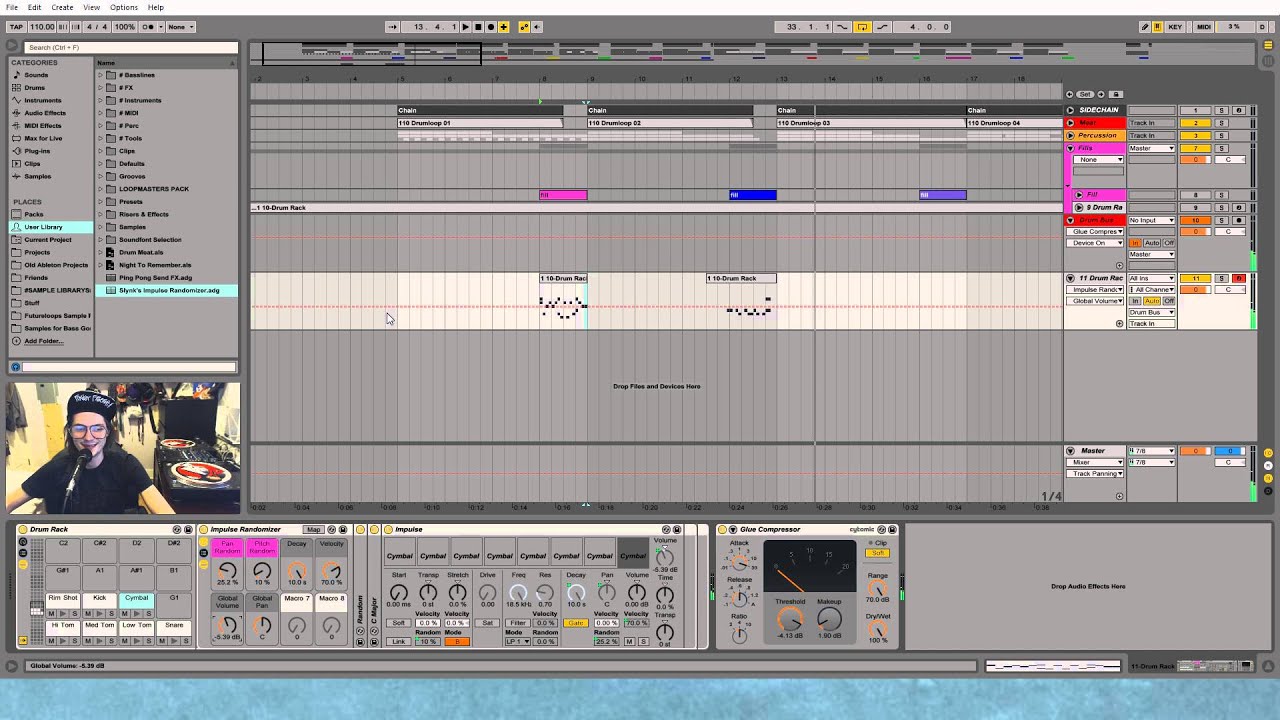The image size is (1280, 720).
Task: Open the Options menu
Action: 124,7
